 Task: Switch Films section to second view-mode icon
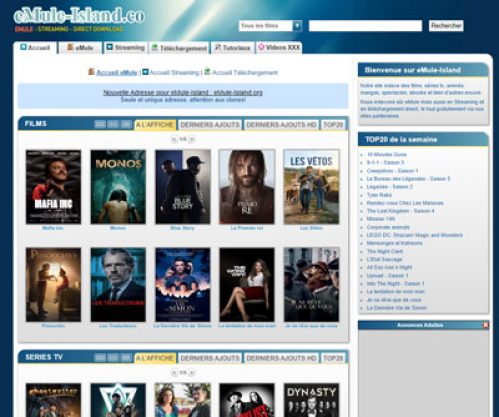coord(113,124)
